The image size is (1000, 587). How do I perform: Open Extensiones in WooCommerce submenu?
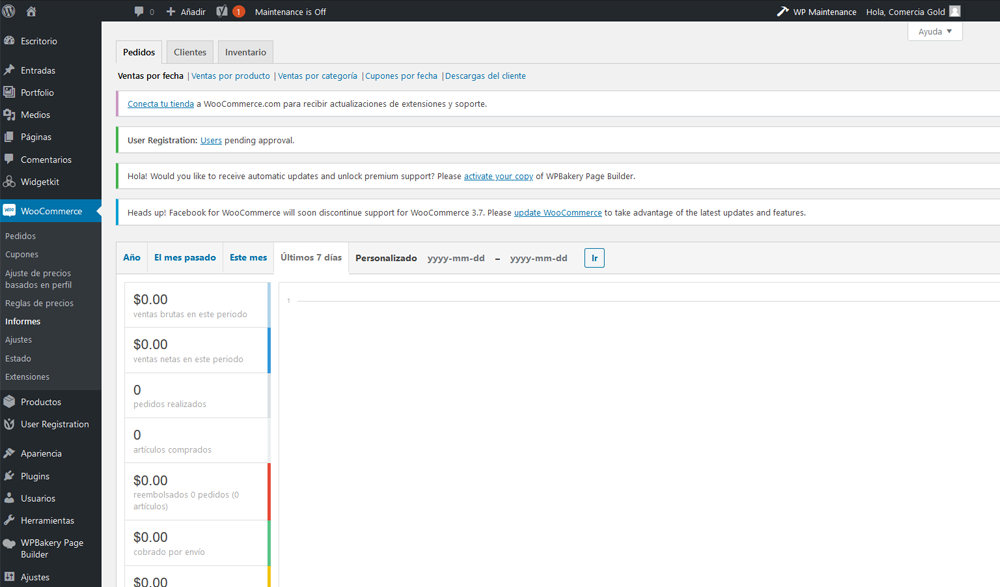(x=27, y=377)
